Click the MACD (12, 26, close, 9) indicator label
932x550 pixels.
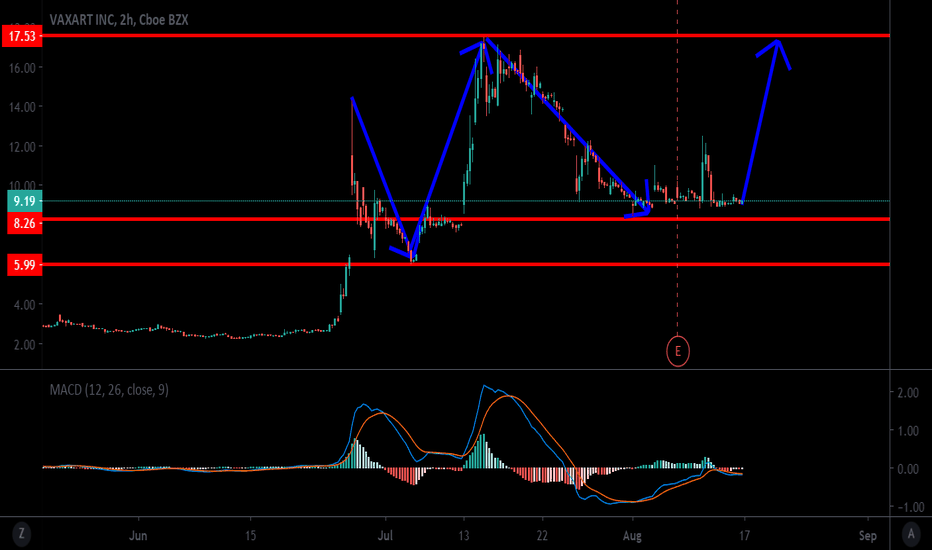coord(109,390)
